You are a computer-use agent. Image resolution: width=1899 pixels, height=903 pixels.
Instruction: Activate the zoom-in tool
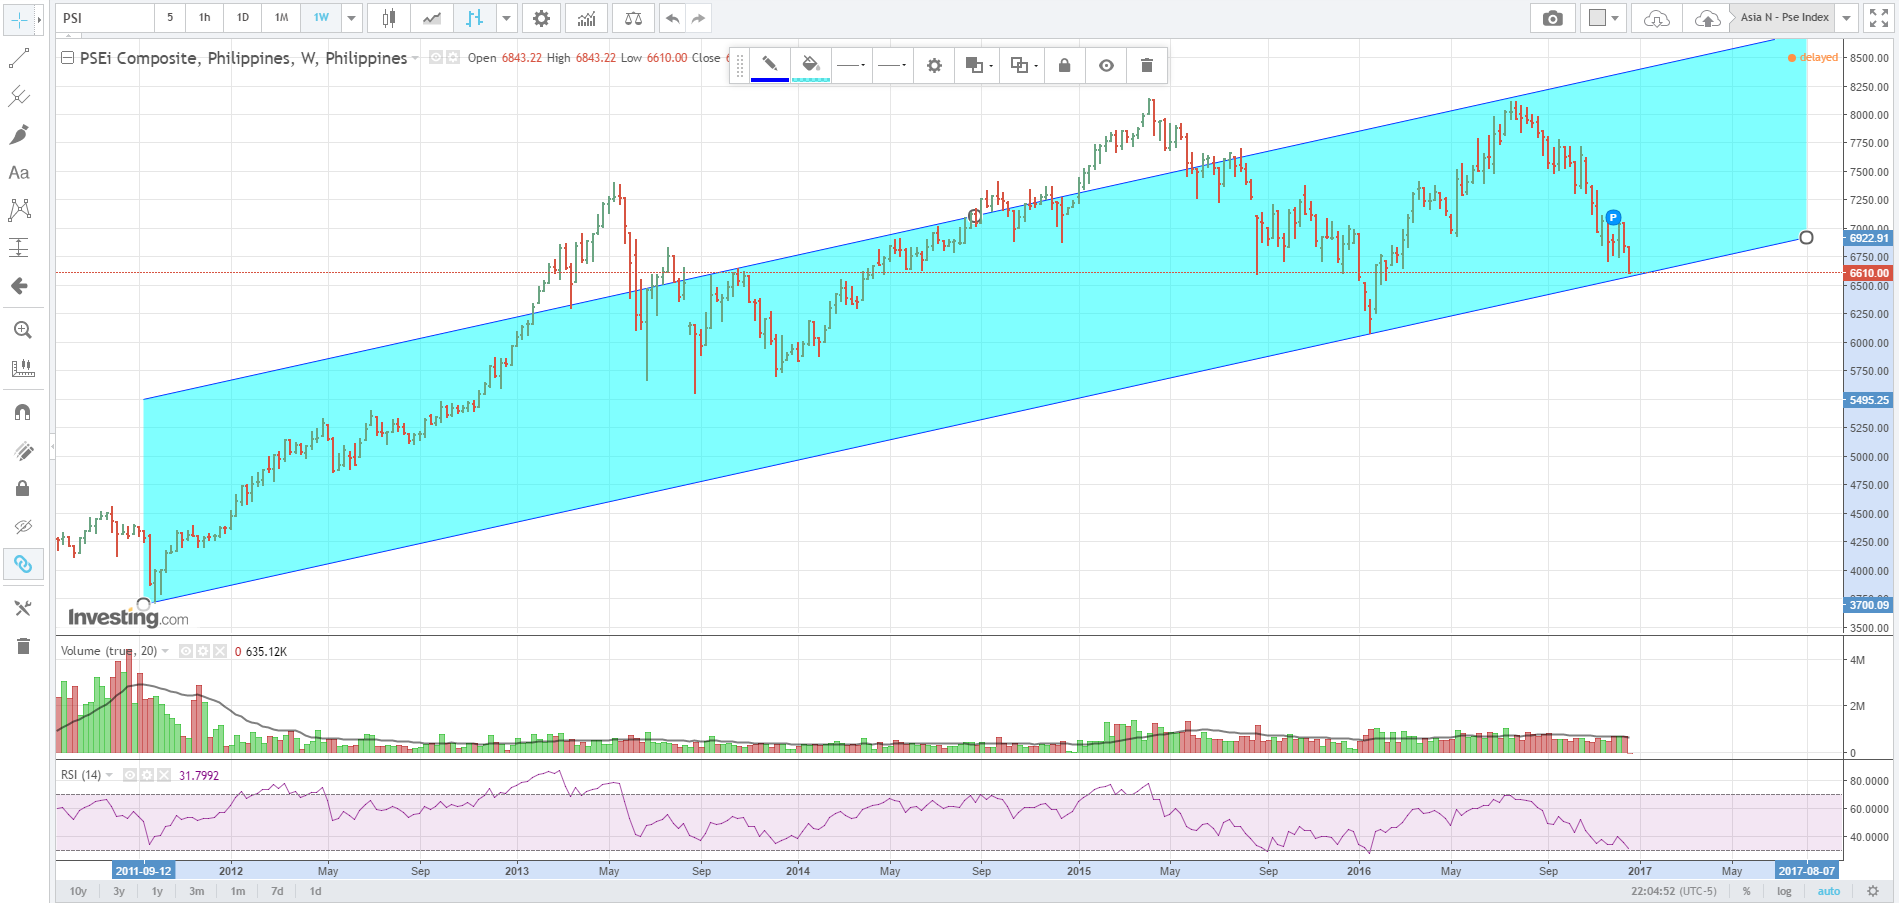(x=23, y=329)
